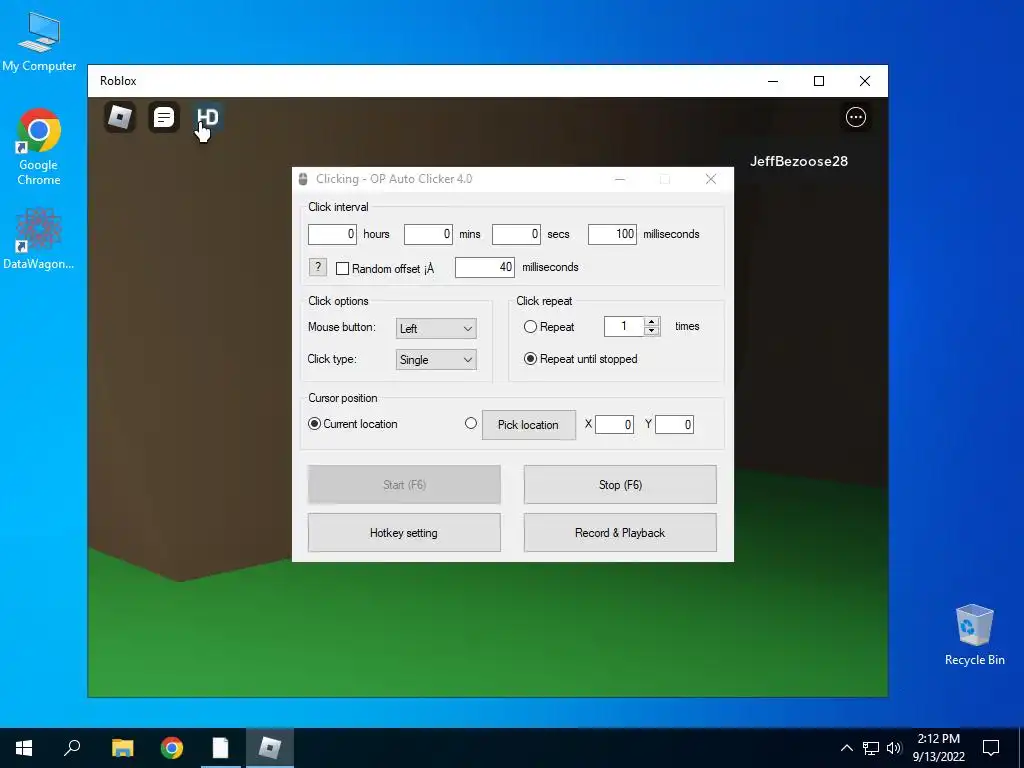1024x768 pixels.
Task: Click the X coordinate field
Action: 614,424
